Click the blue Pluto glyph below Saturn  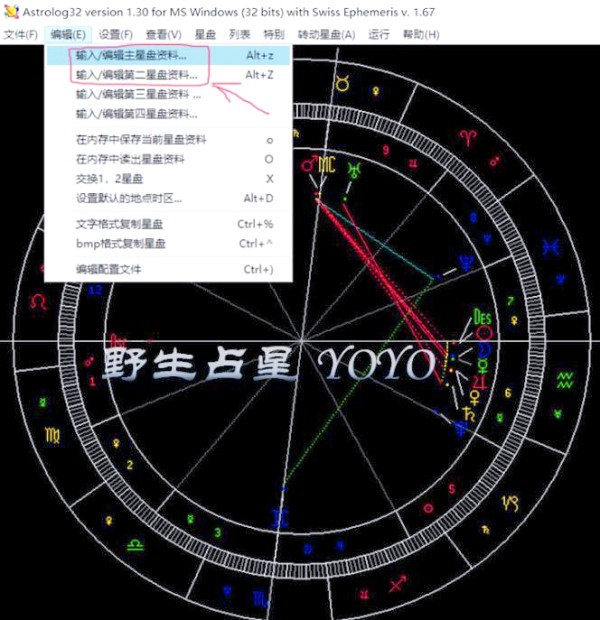pos(461,429)
